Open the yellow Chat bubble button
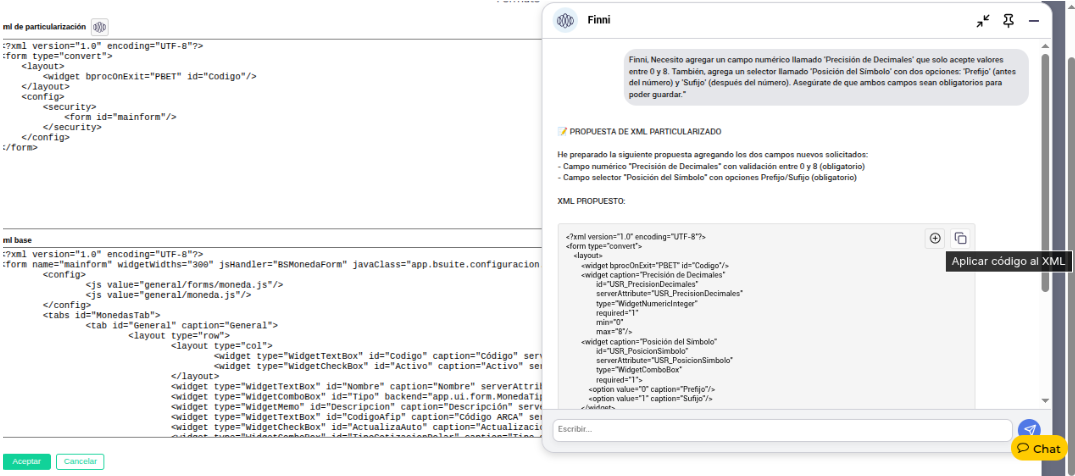 point(1039,449)
